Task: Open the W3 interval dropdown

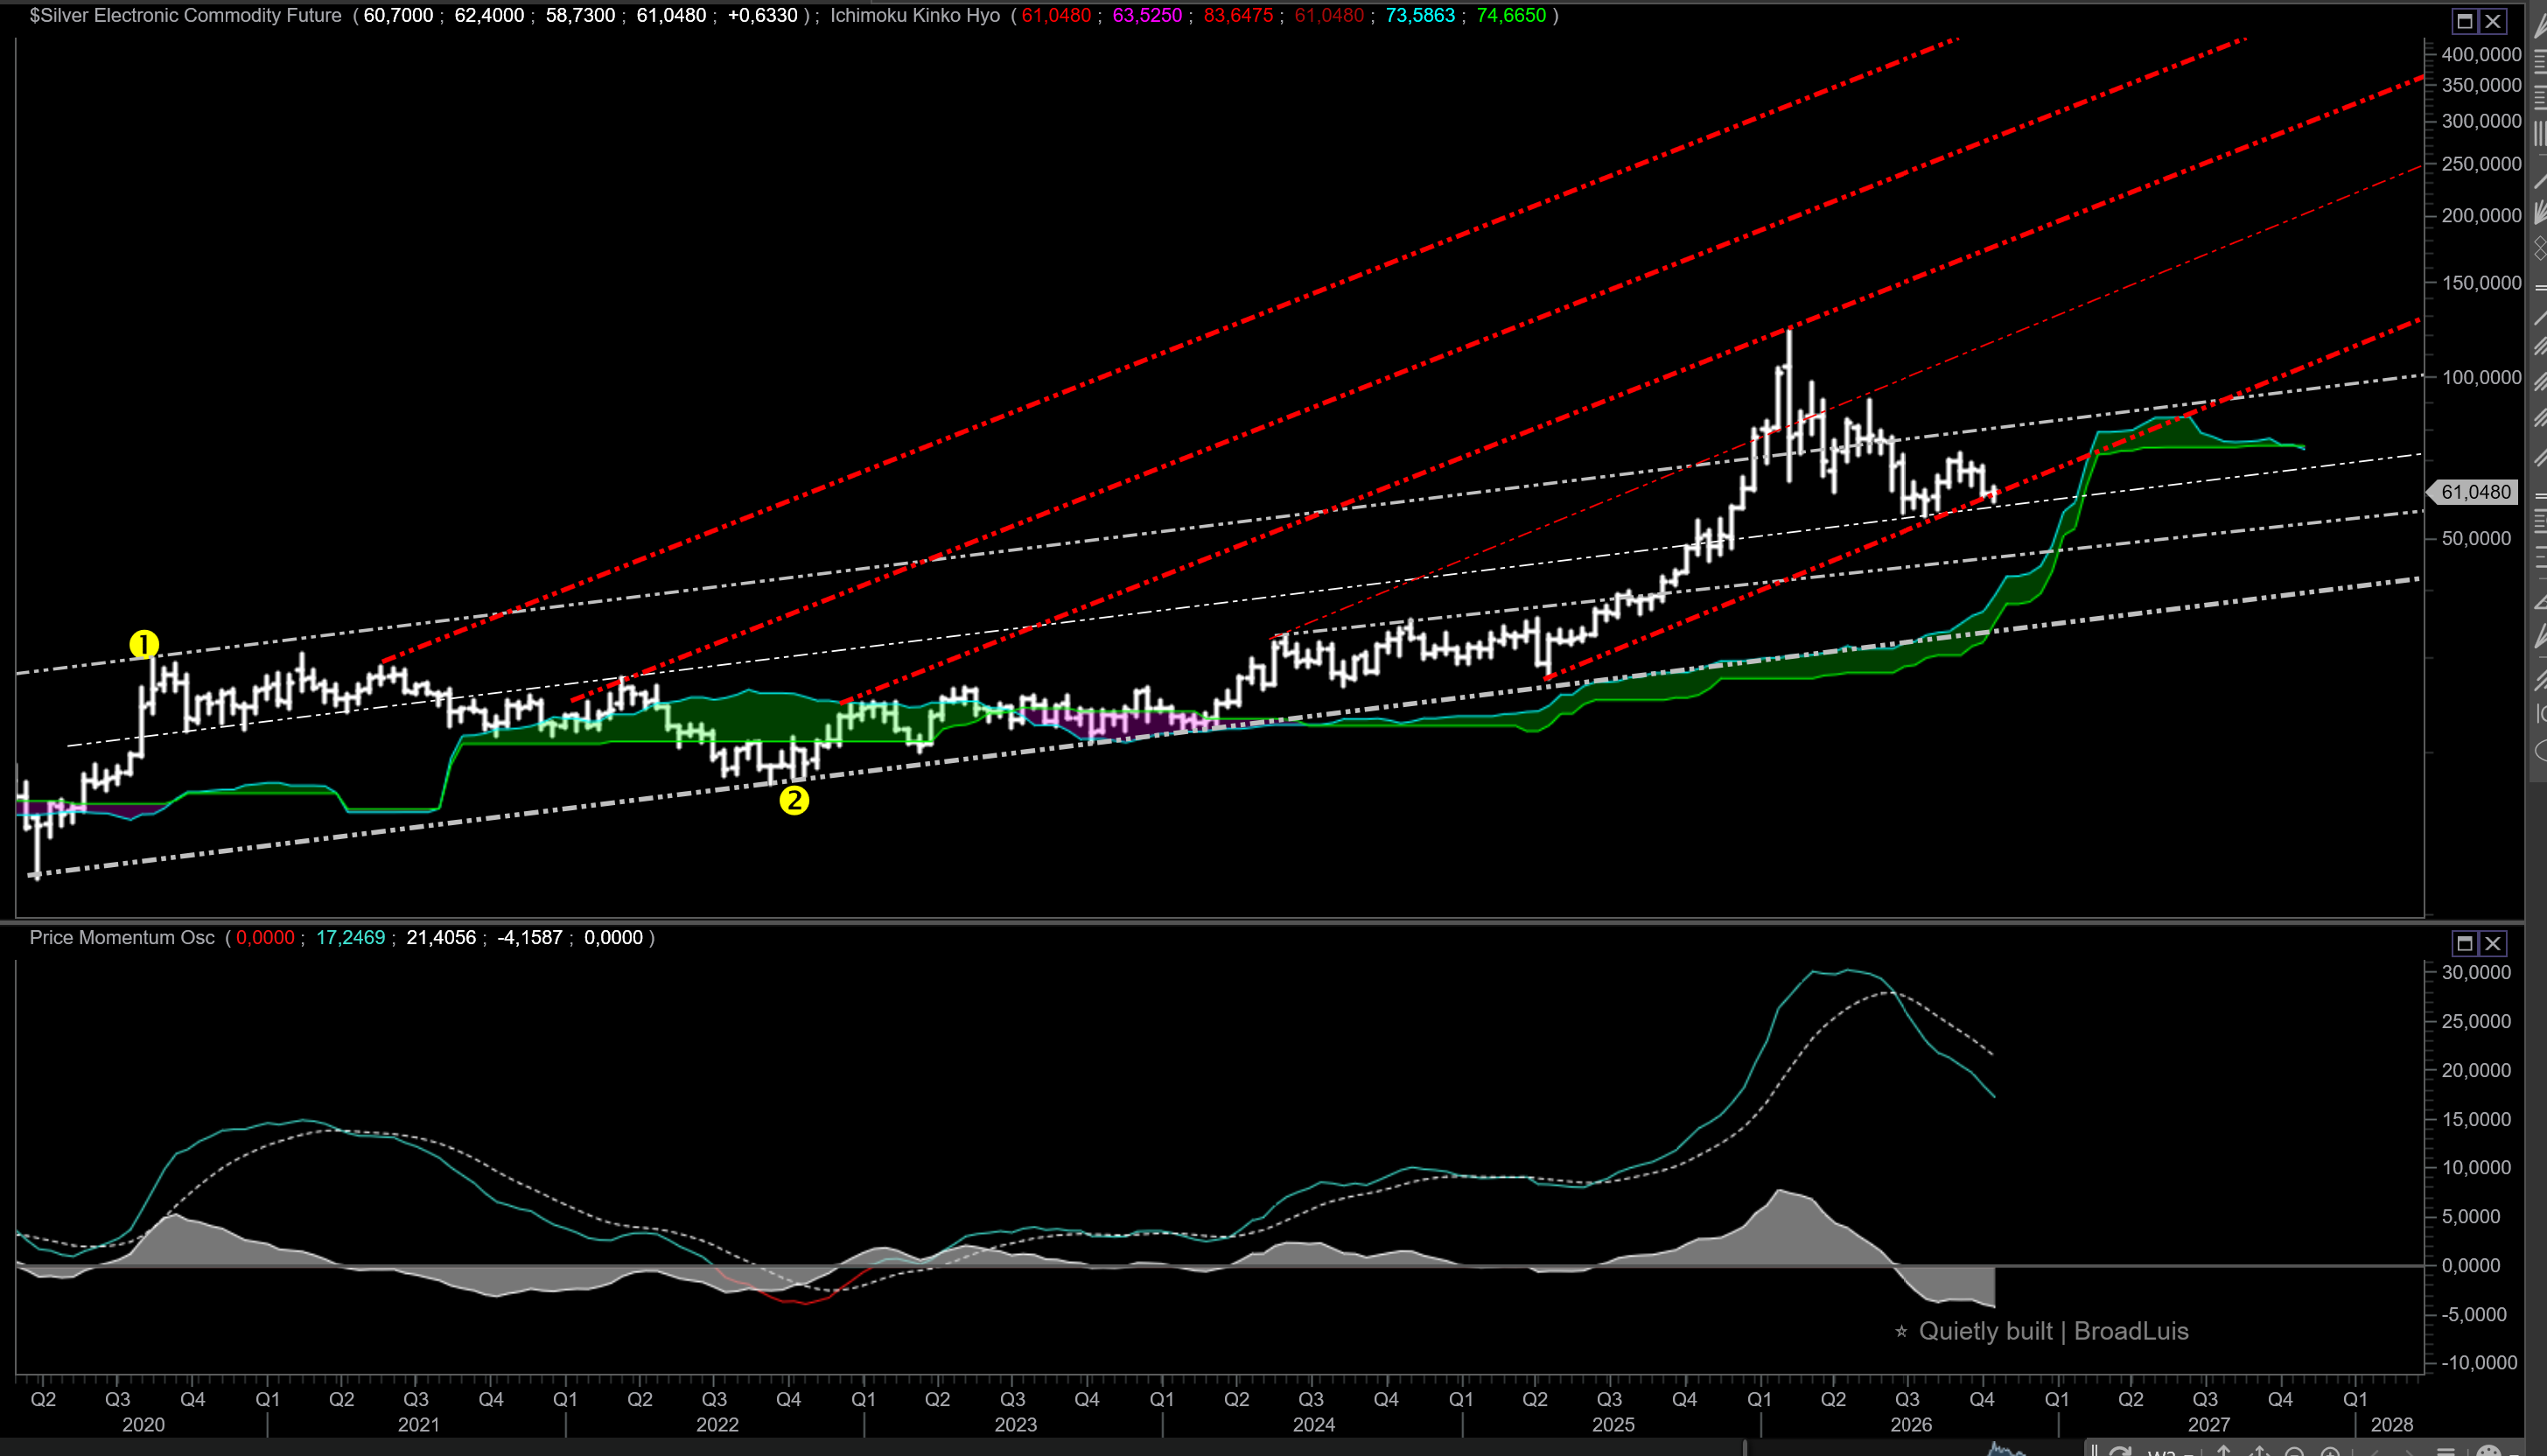Action: click(x=2170, y=1453)
